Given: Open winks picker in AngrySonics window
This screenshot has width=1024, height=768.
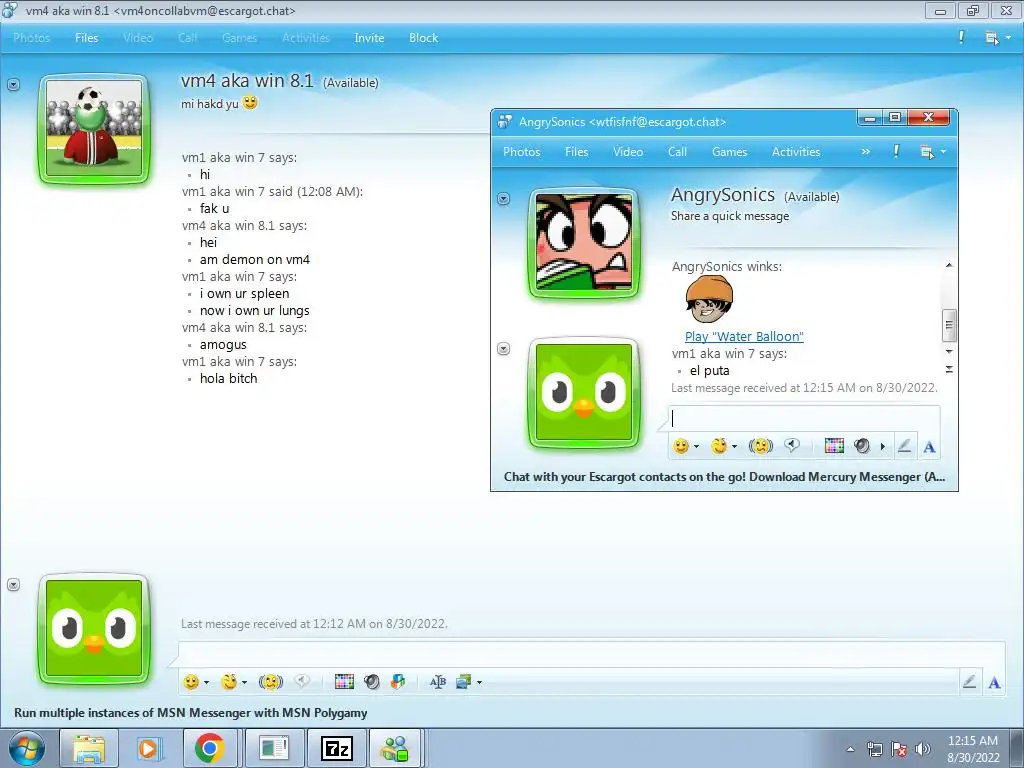Looking at the screenshot, I should 719,446.
